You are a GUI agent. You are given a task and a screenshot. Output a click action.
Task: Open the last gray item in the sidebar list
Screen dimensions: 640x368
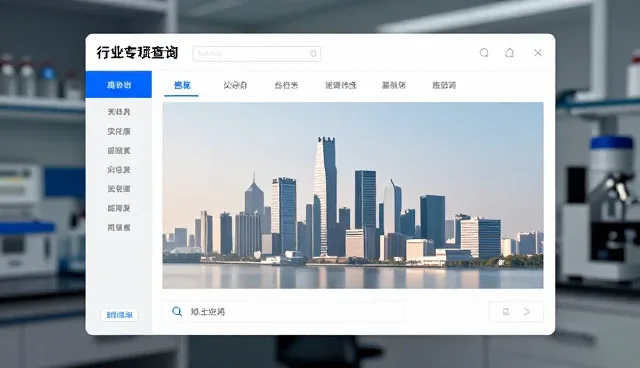[x=119, y=227]
